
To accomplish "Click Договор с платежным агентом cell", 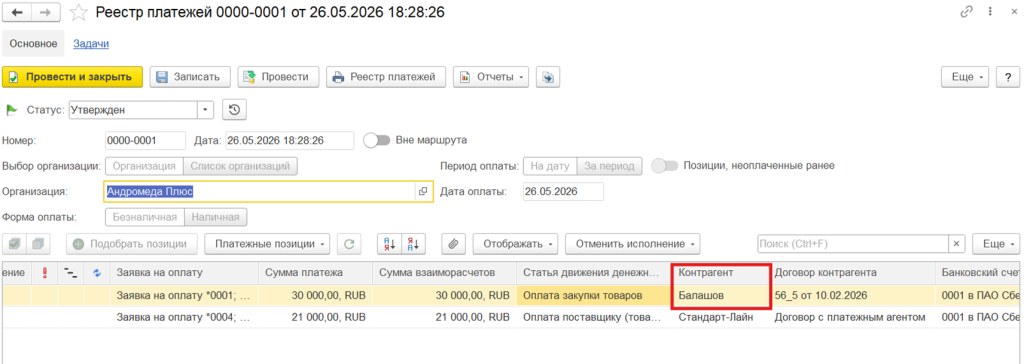I will 853,318.
